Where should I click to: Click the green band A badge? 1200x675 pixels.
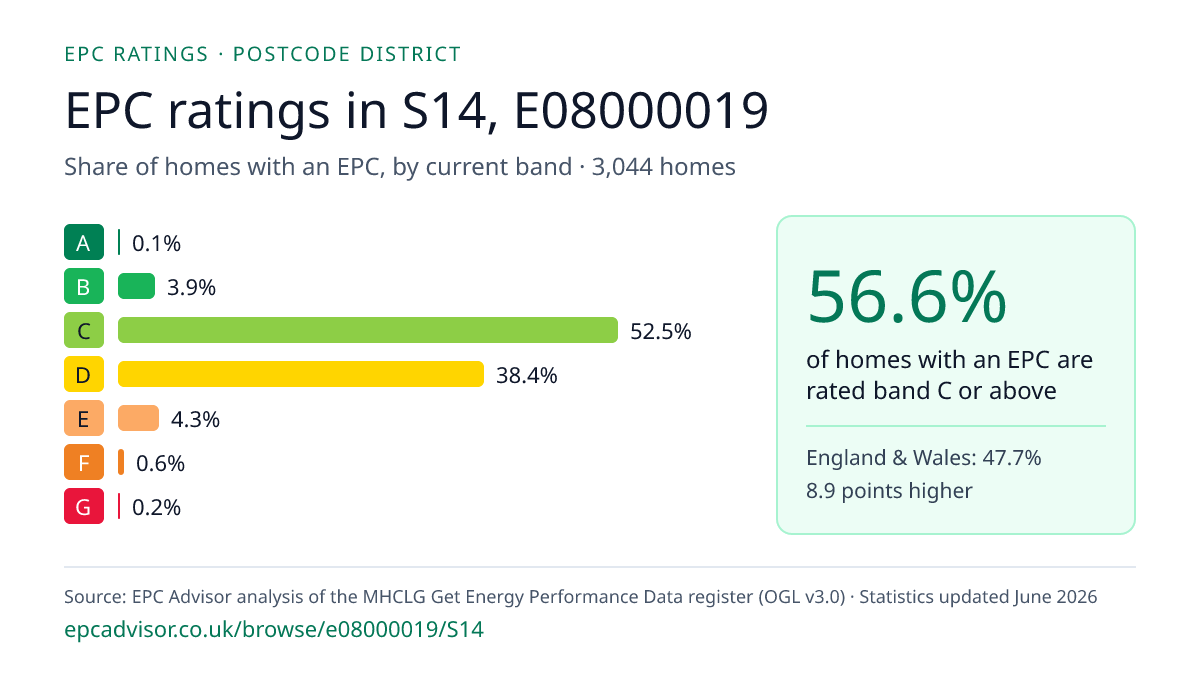84,243
